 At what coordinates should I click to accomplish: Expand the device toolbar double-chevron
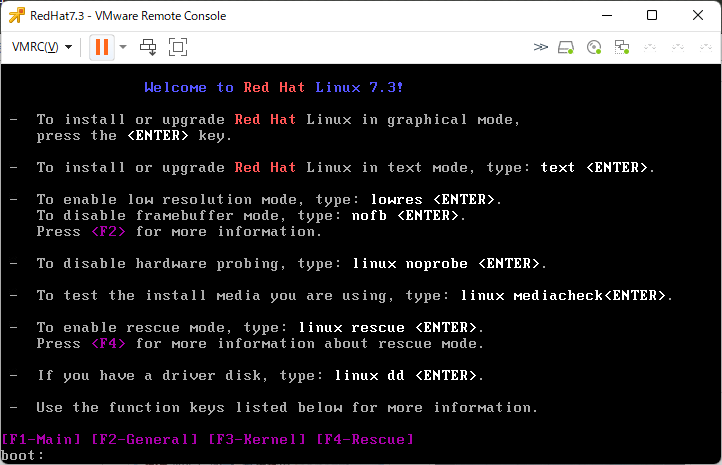pos(541,47)
